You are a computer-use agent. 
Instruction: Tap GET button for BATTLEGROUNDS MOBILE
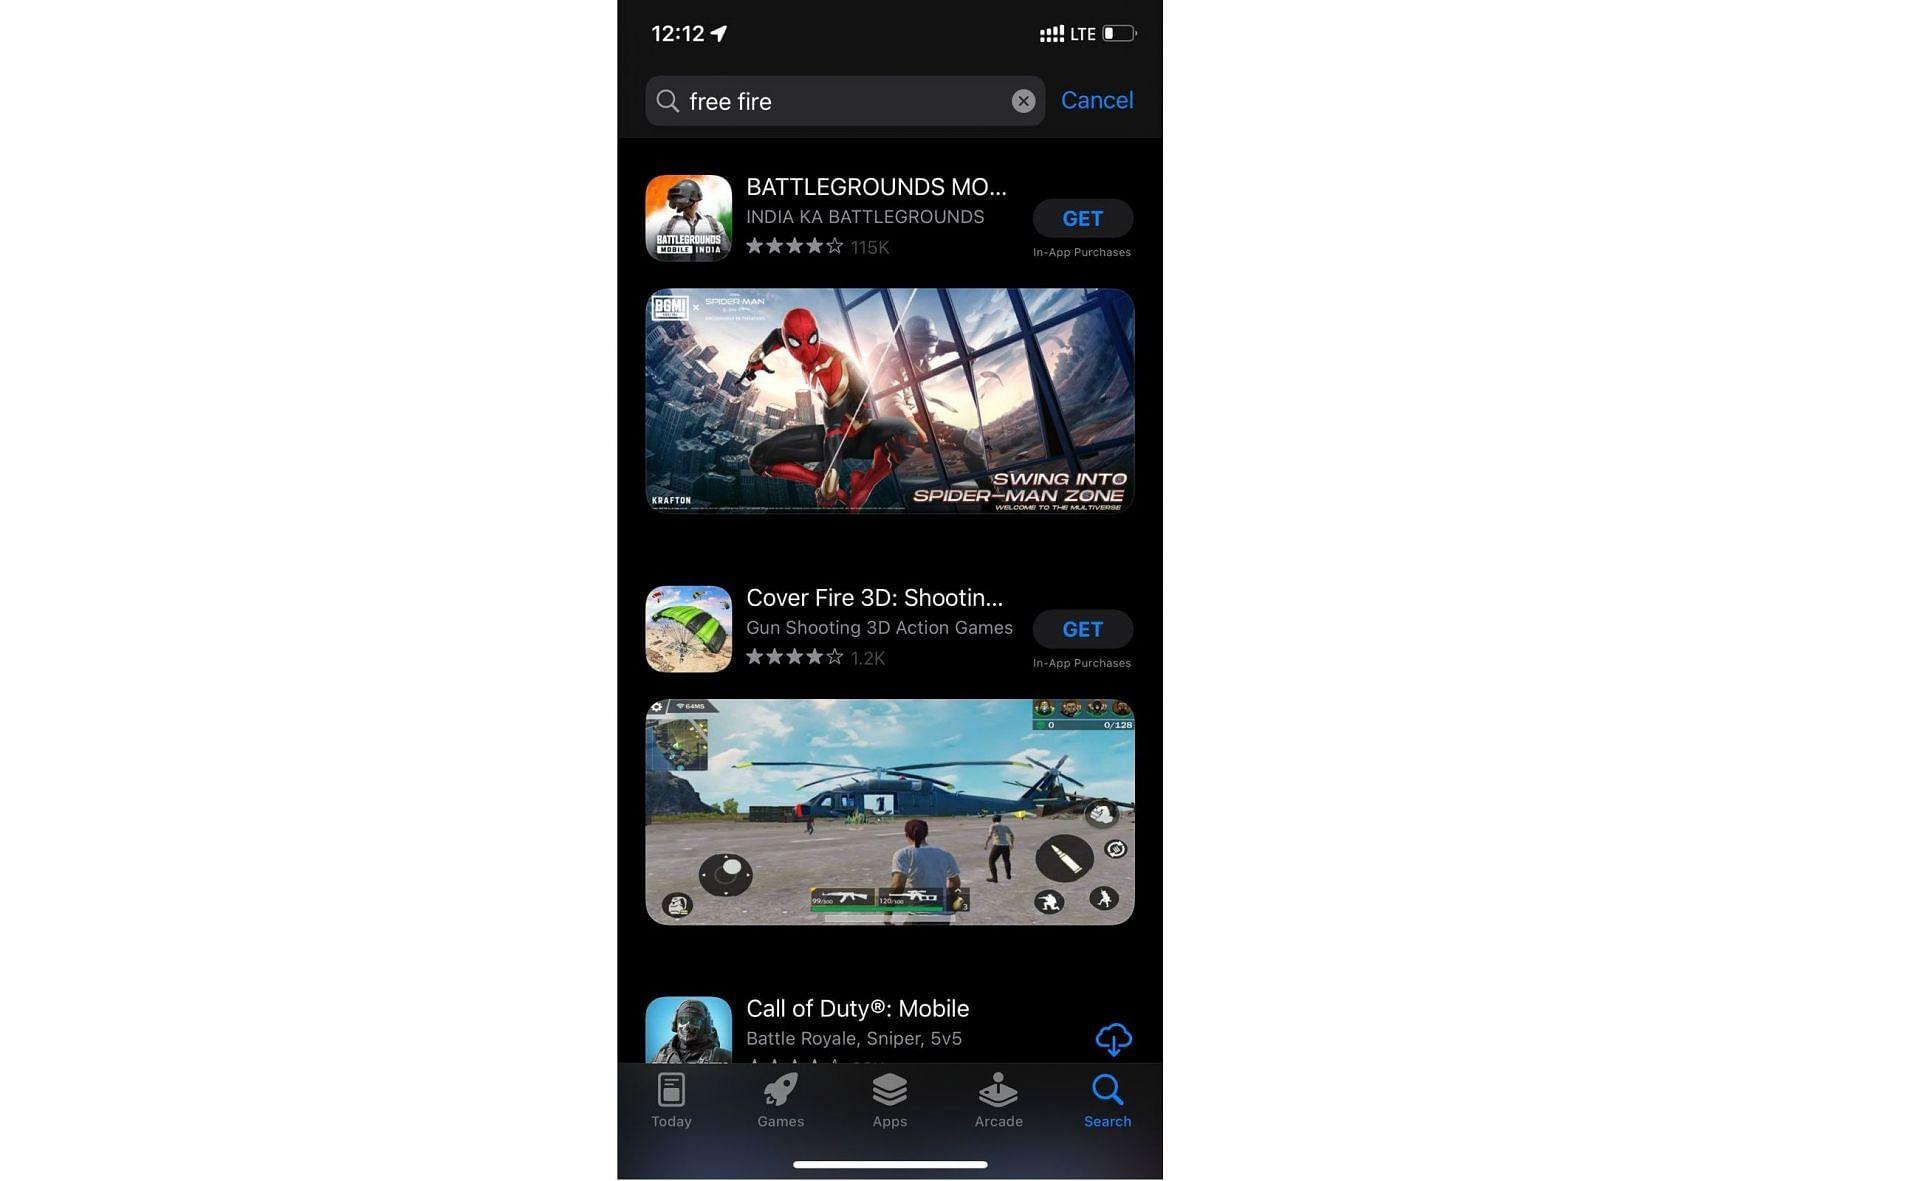(x=1082, y=217)
